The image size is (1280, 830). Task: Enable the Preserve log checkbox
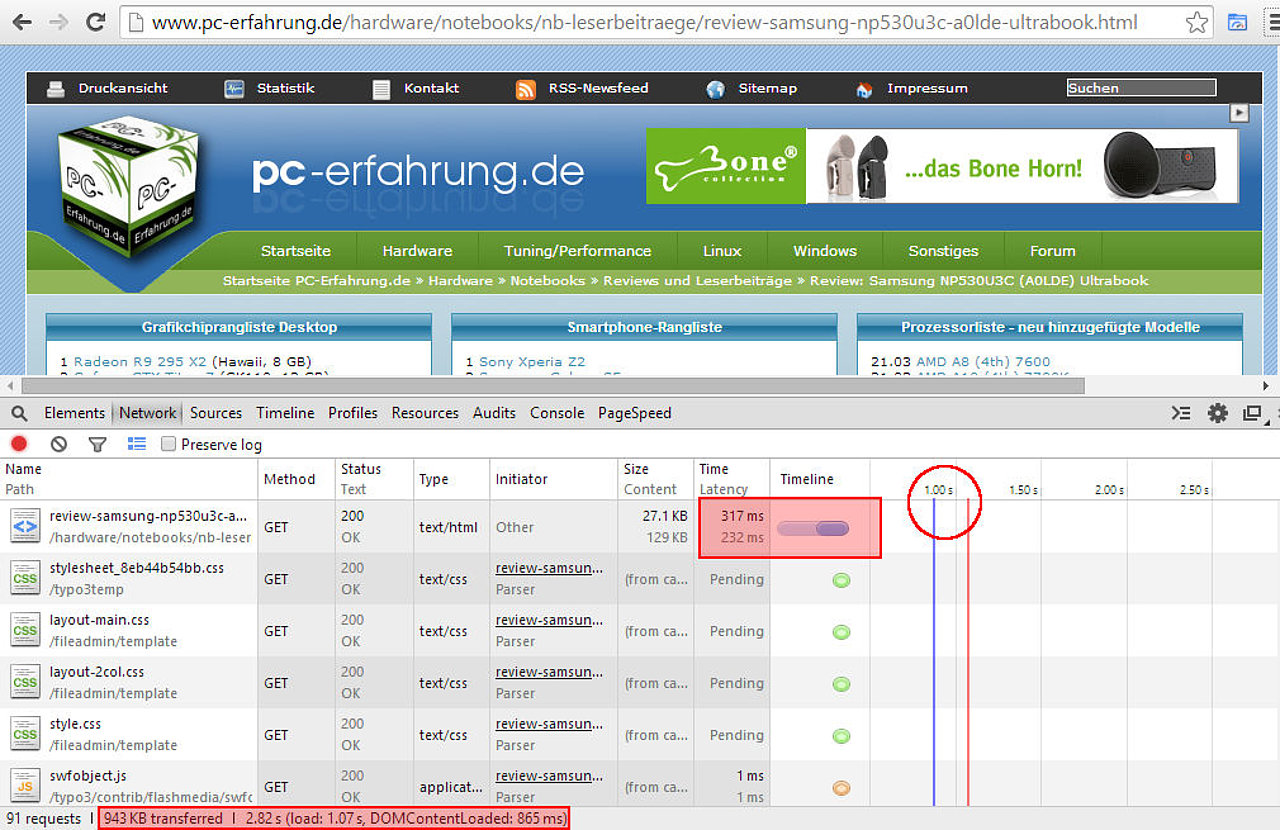tap(169, 444)
